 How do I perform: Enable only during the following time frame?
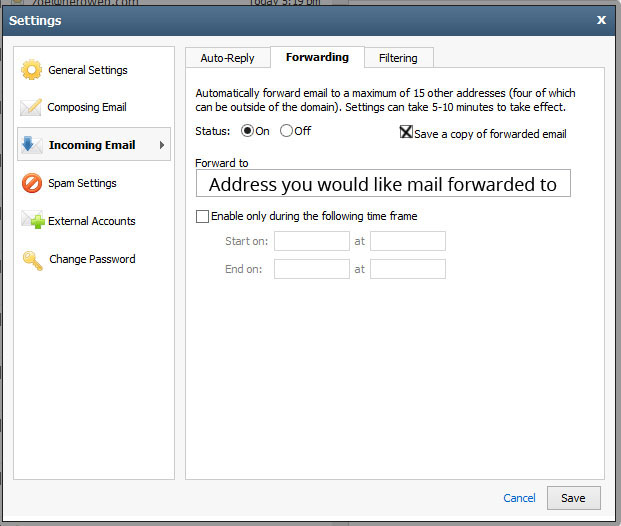pos(202,216)
